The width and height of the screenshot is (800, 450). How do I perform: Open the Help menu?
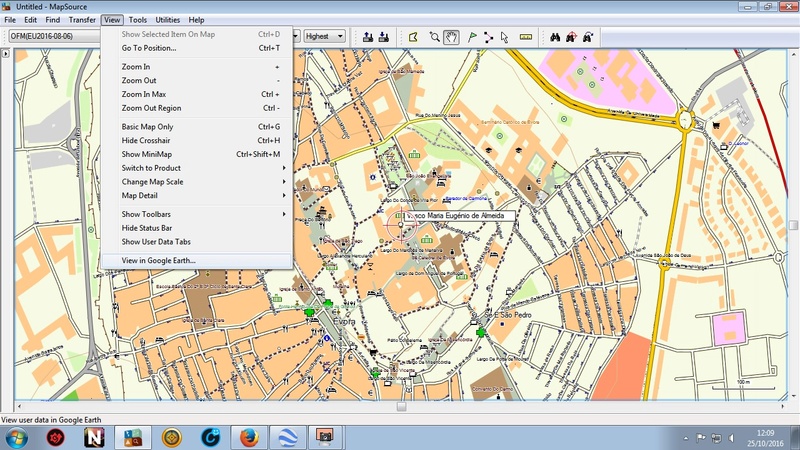pos(196,20)
